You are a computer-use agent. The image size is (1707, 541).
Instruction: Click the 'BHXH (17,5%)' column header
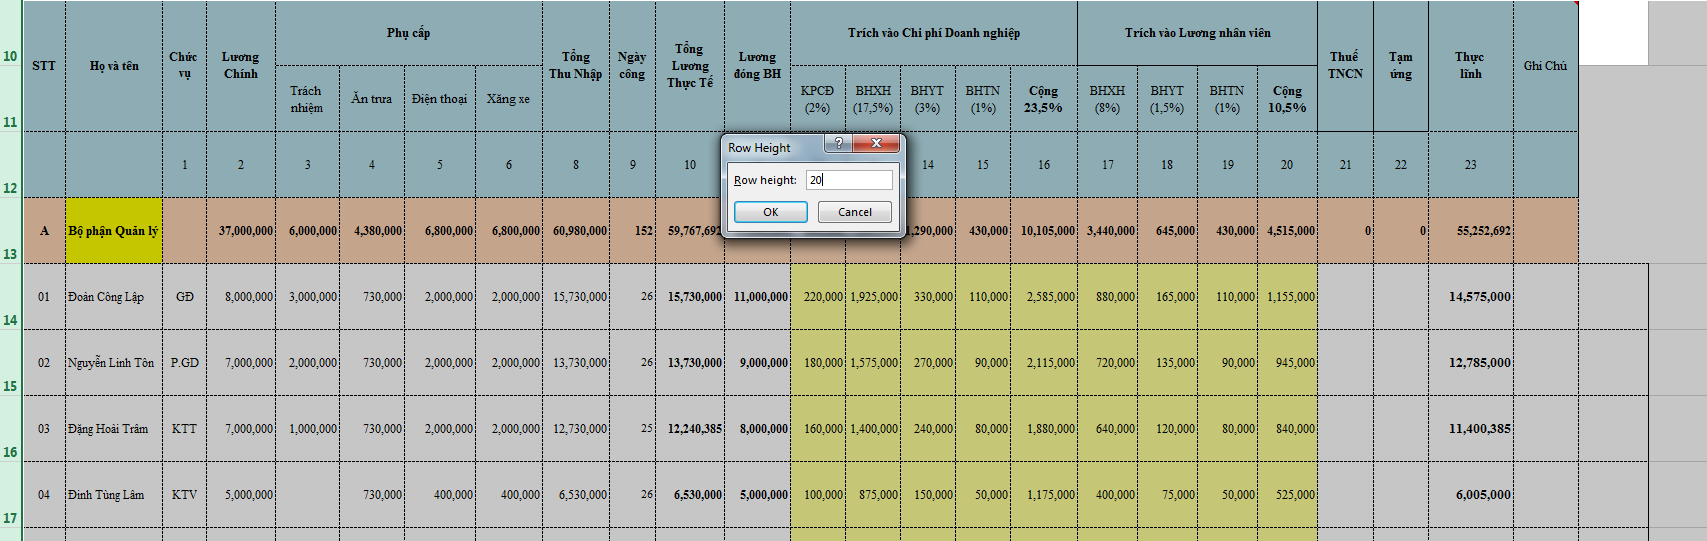point(873,99)
